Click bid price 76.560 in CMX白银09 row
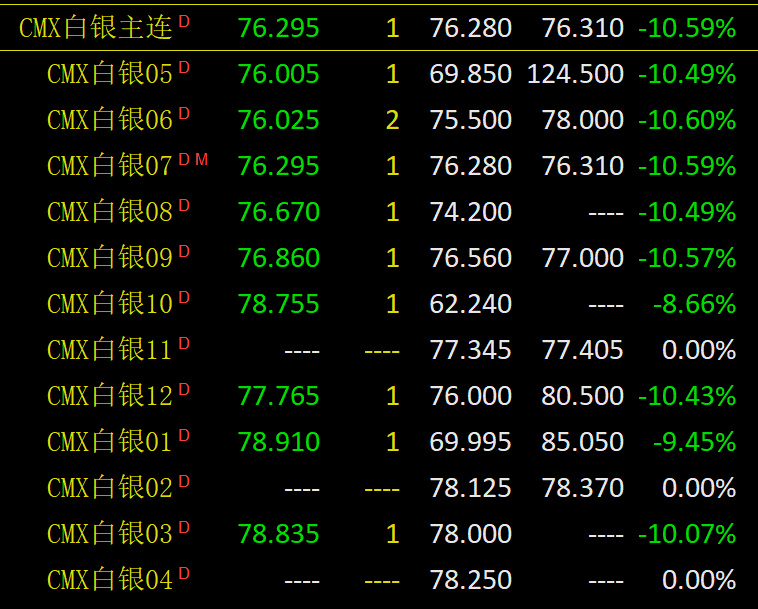Screen dimensions: 758x609 (x=470, y=258)
